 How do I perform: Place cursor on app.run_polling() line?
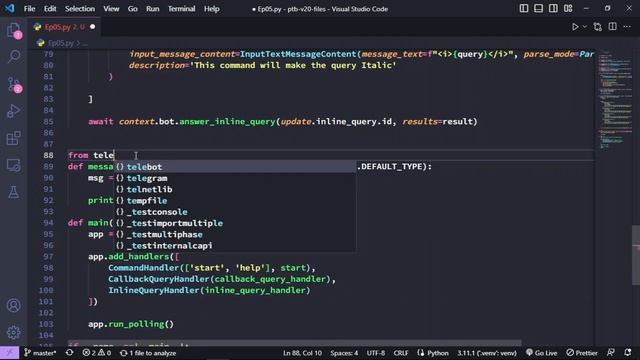[x=131, y=324]
